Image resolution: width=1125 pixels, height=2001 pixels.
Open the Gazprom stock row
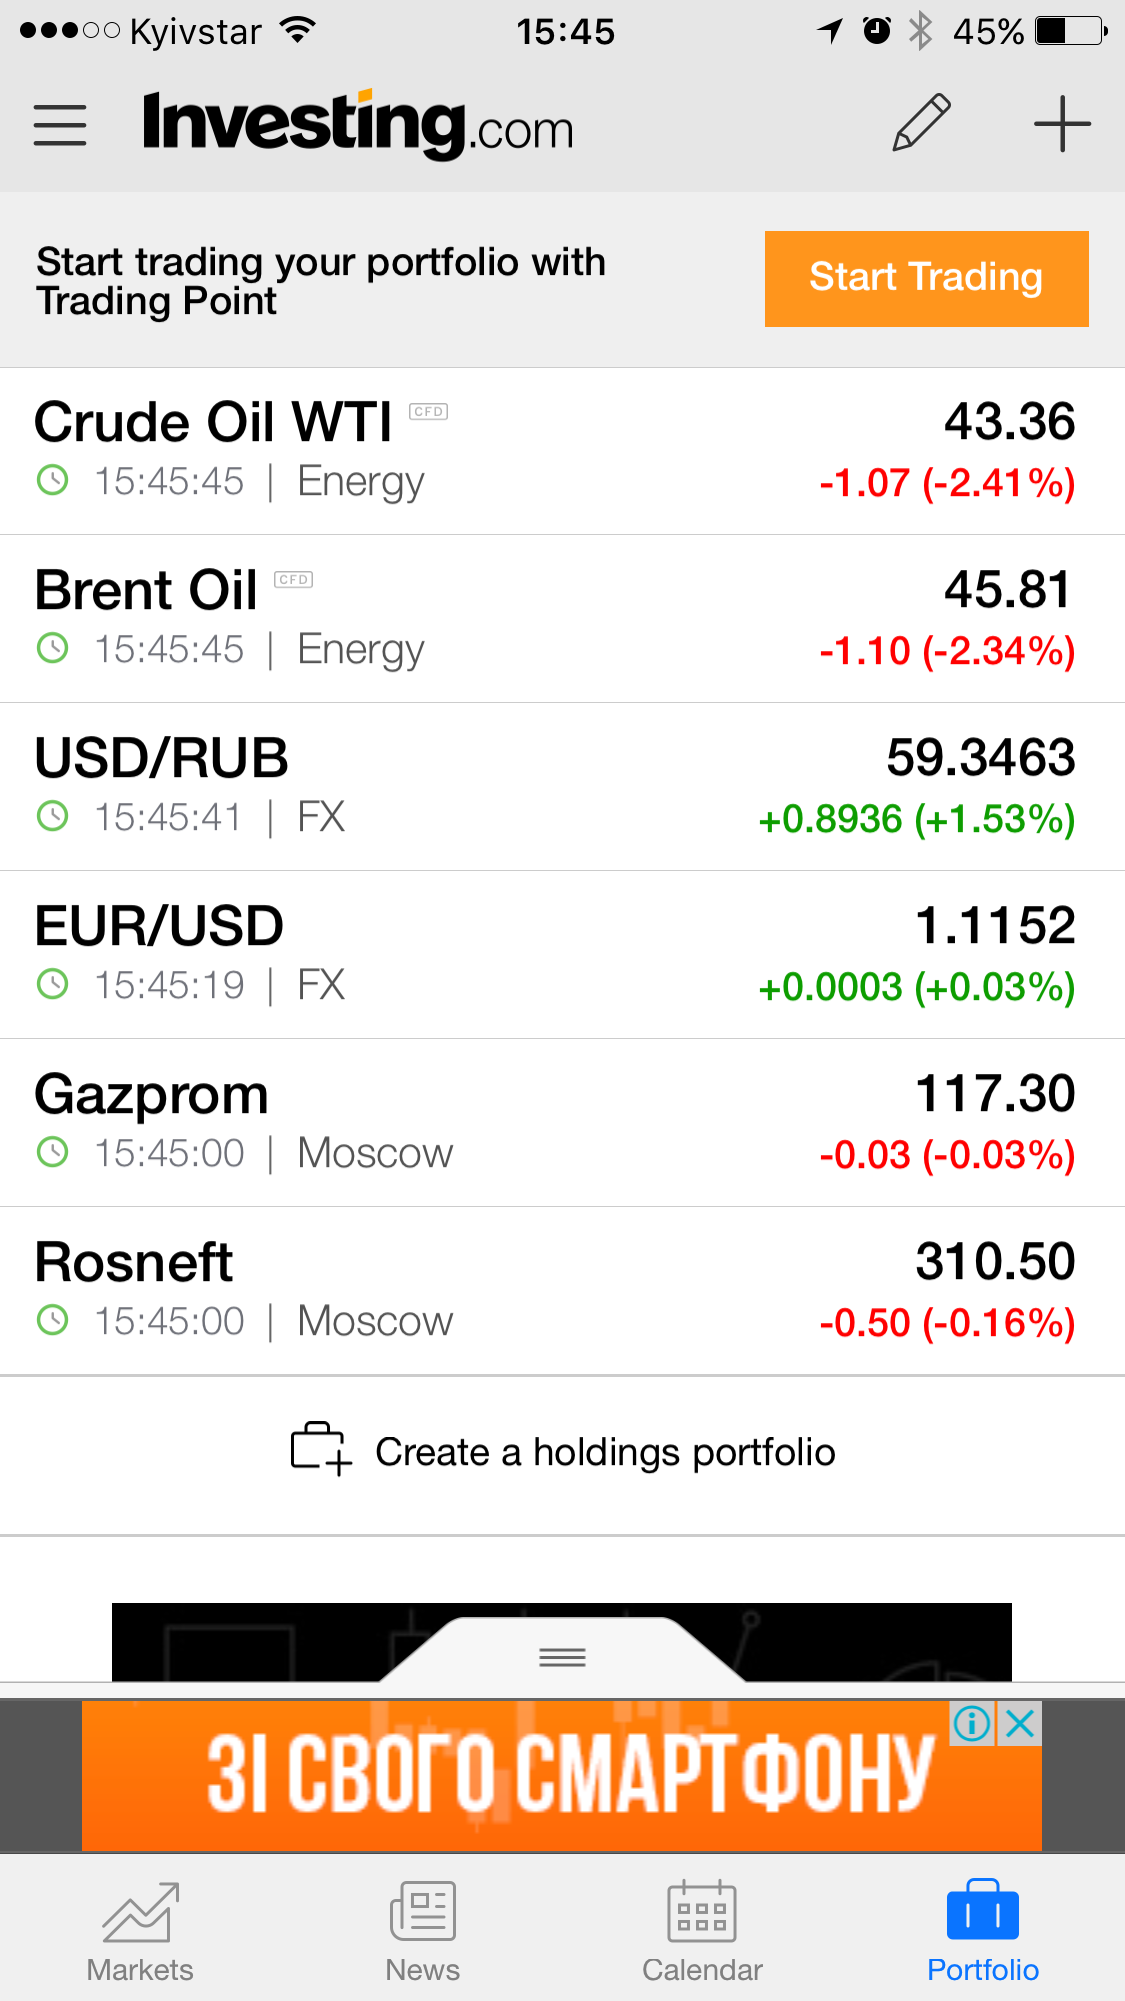pos(562,1123)
